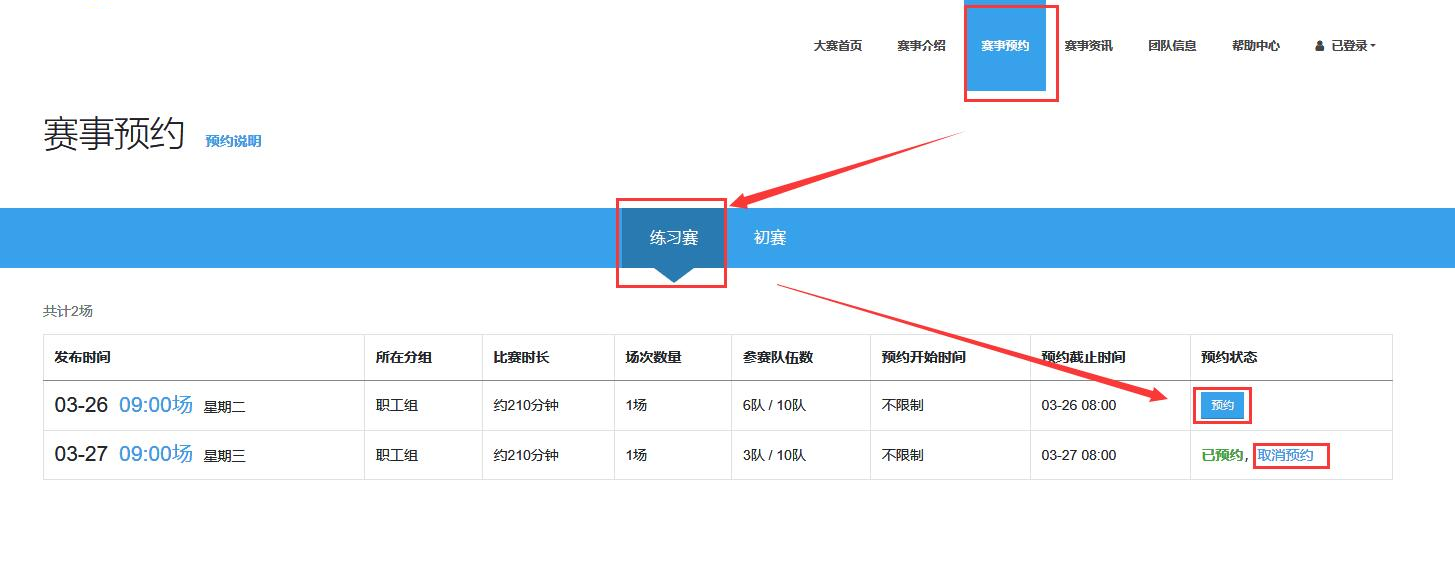Click the 星期二 weekday label
The height and width of the screenshot is (580, 1455).
(x=224, y=408)
